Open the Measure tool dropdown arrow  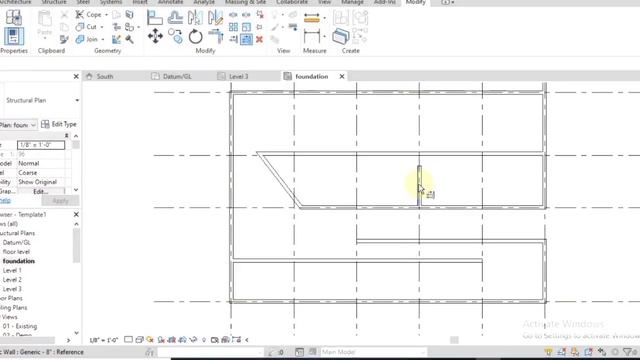tap(325, 18)
